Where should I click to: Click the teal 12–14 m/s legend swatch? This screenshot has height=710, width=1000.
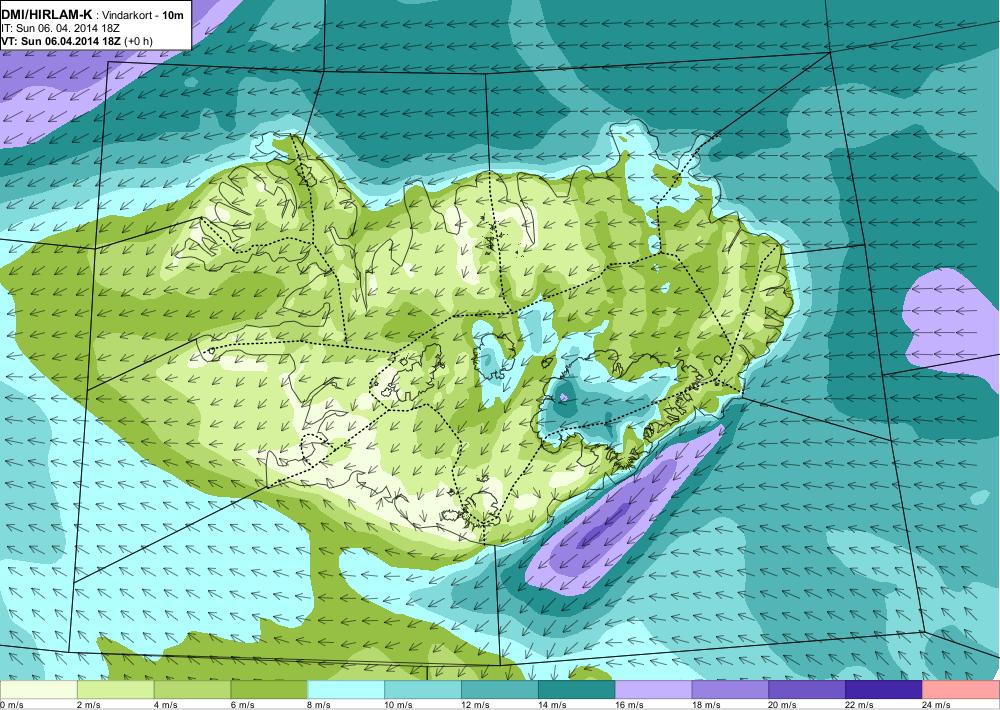coord(500,690)
